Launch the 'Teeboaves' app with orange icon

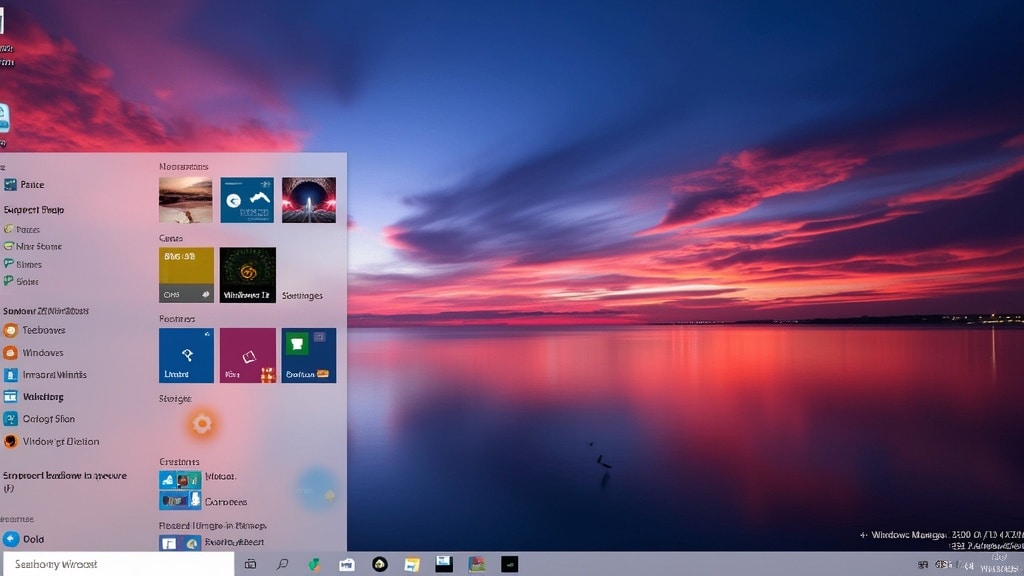[35, 330]
